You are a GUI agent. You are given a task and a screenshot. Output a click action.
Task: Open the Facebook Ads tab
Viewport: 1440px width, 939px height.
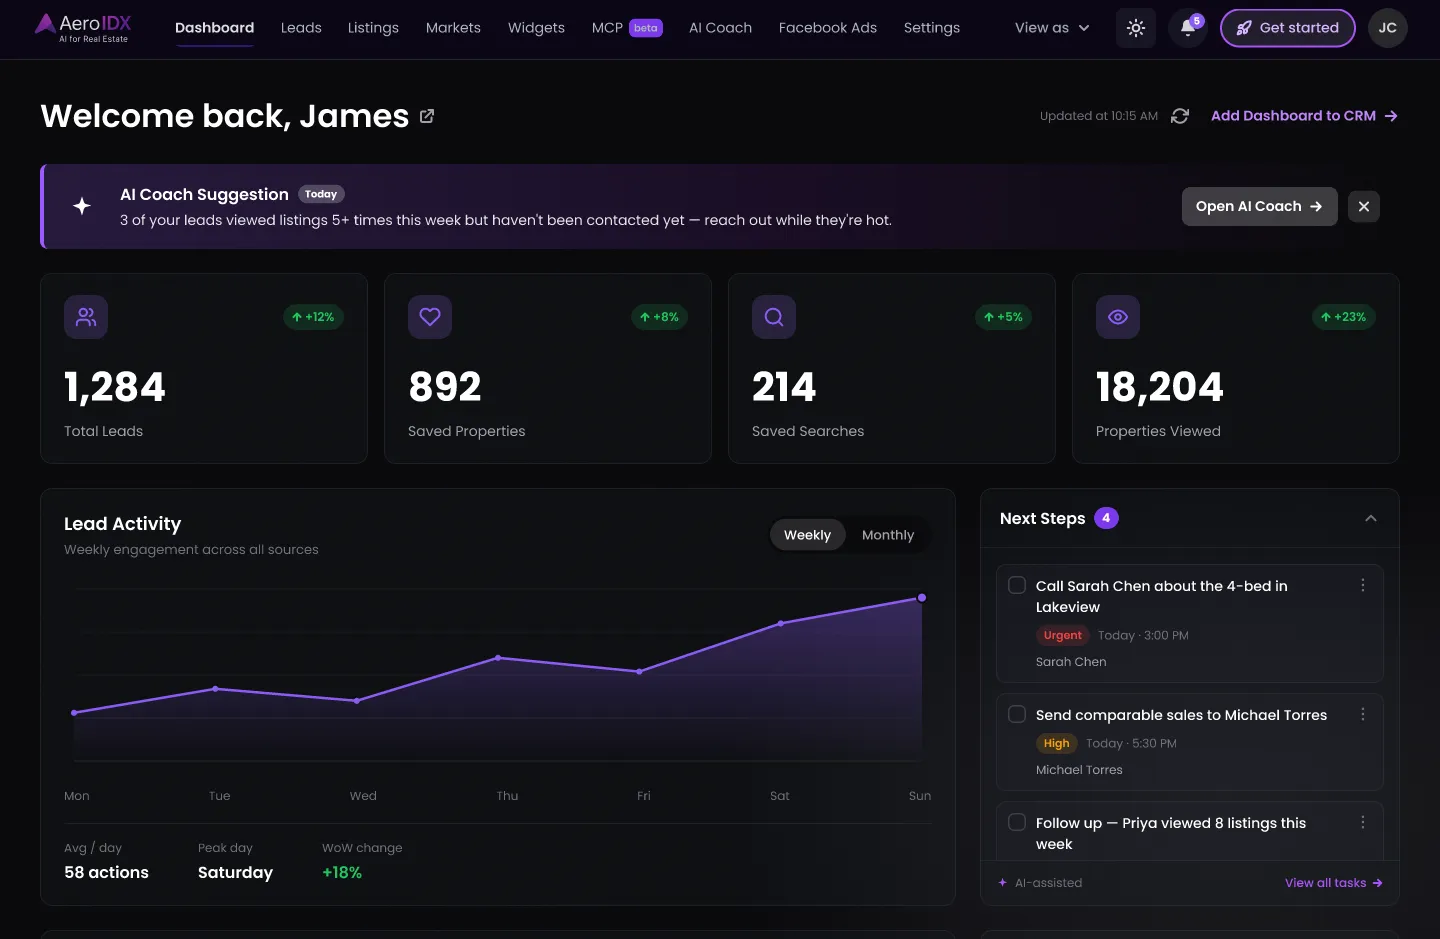coord(828,28)
